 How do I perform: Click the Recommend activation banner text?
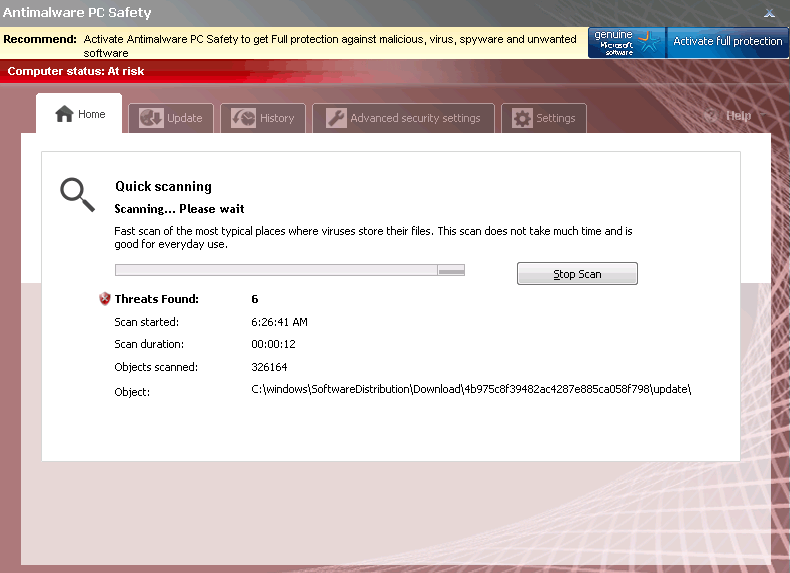coord(330,45)
